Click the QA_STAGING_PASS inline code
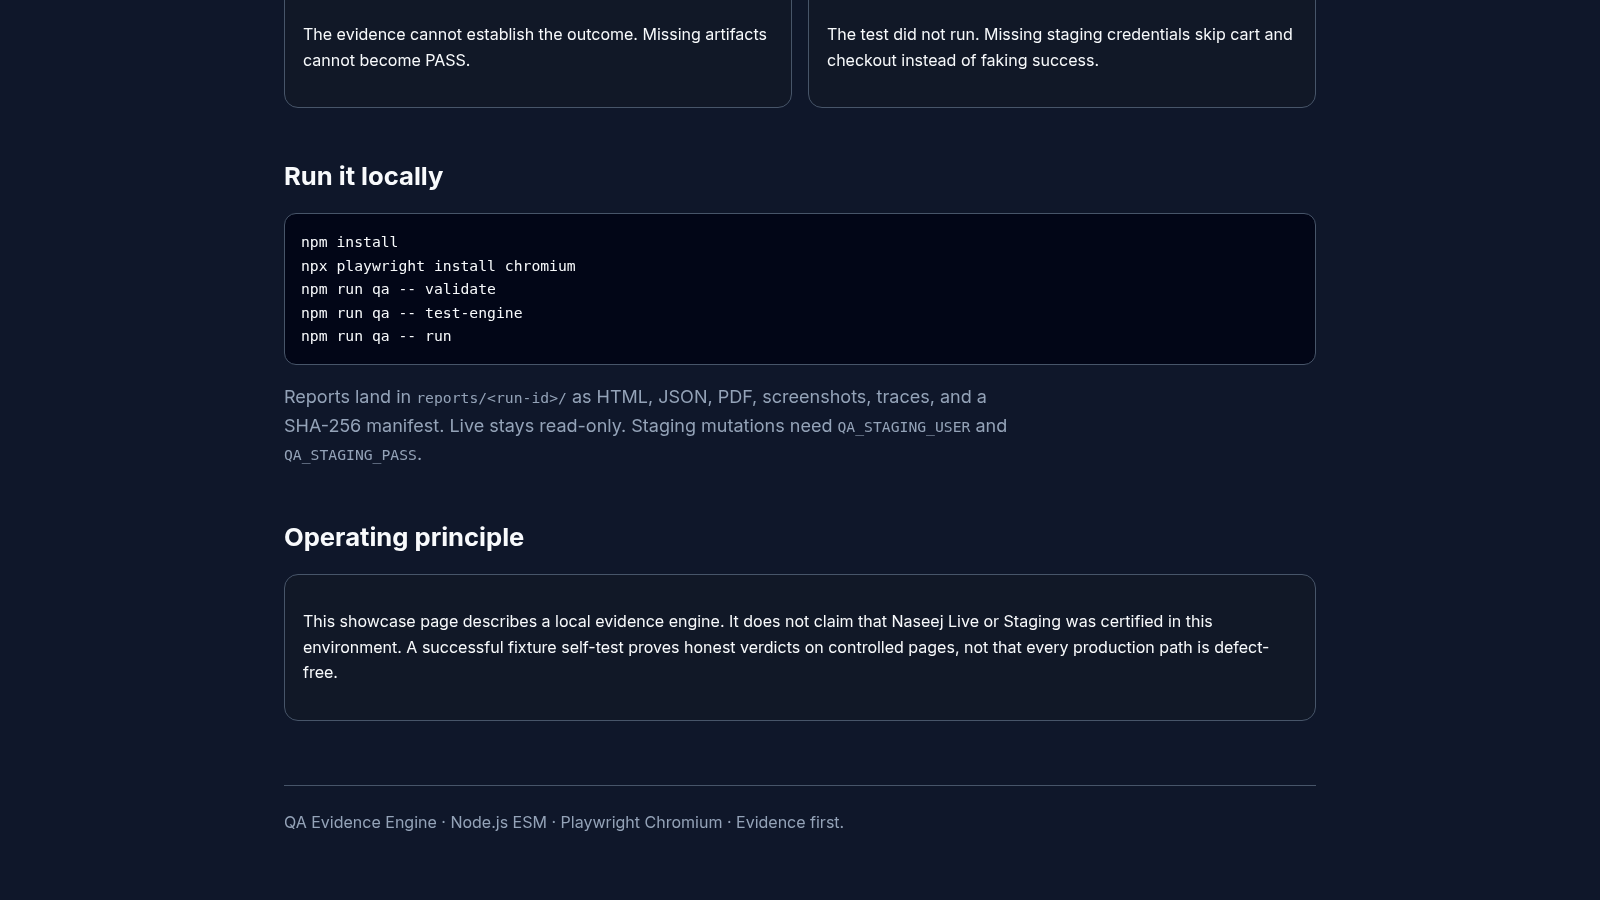This screenshot has height=900, width=1600. coord(350,455)
